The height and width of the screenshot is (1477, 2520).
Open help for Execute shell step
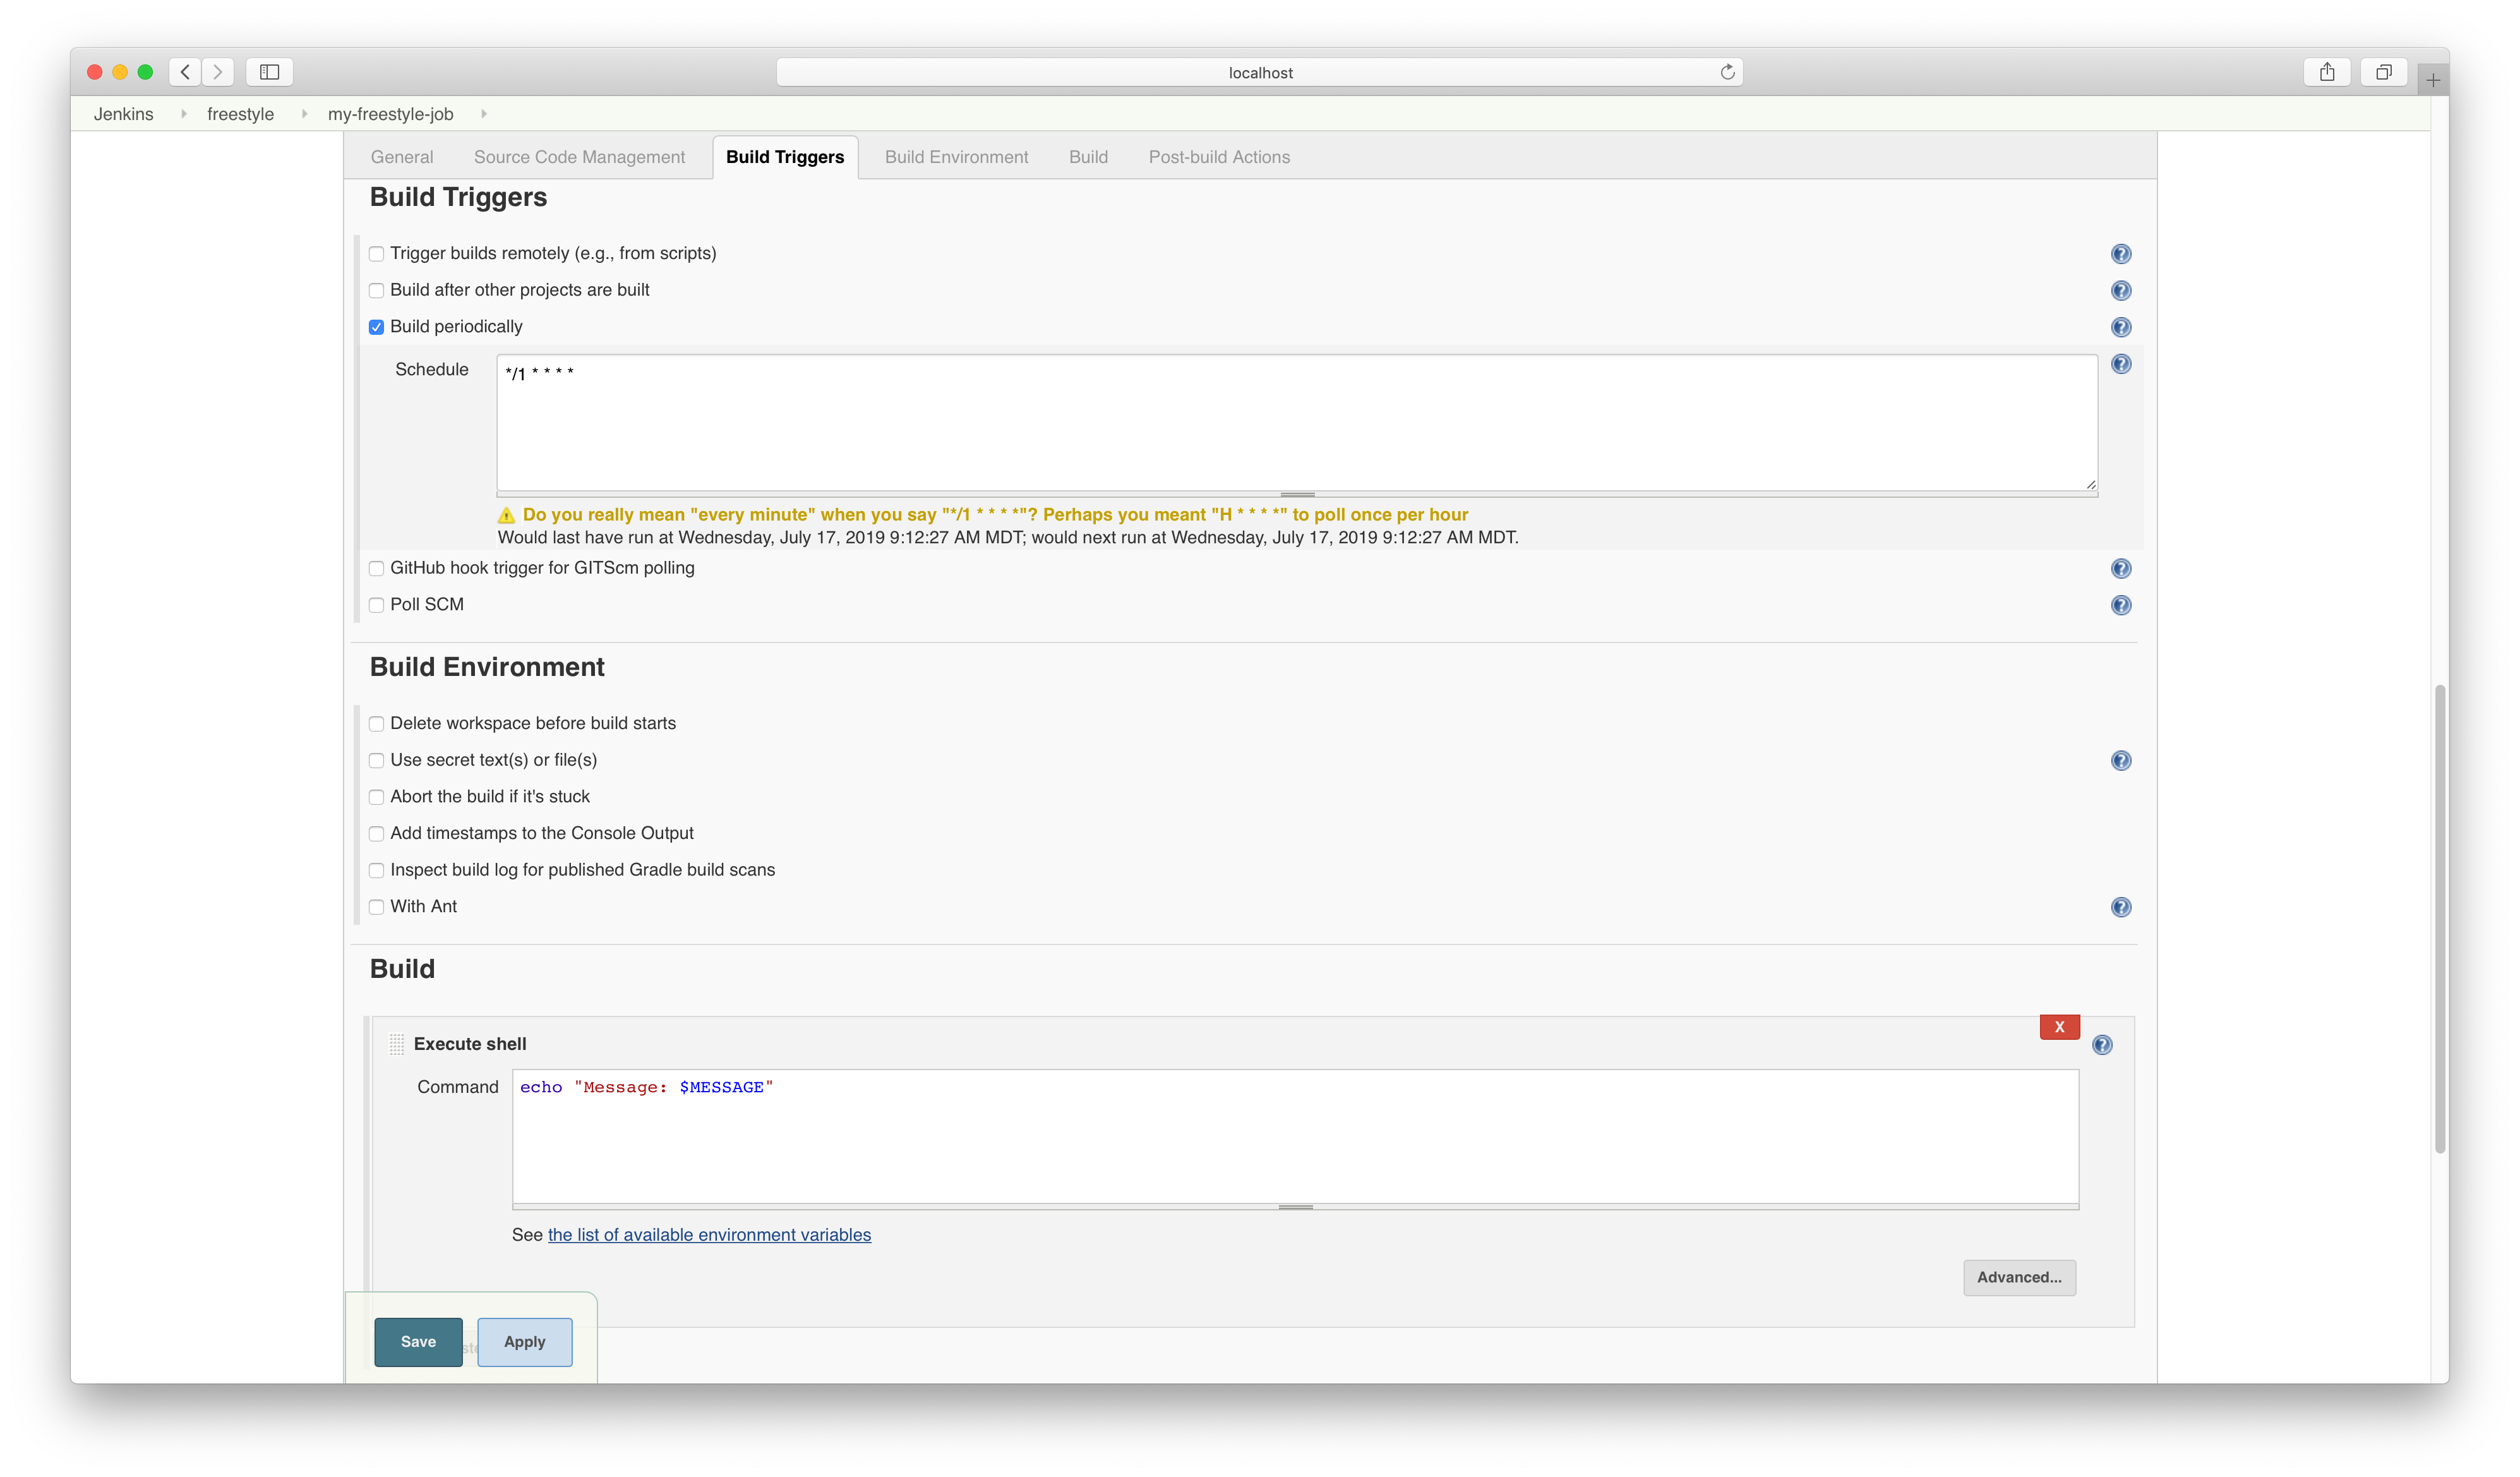[2102, 1045]
